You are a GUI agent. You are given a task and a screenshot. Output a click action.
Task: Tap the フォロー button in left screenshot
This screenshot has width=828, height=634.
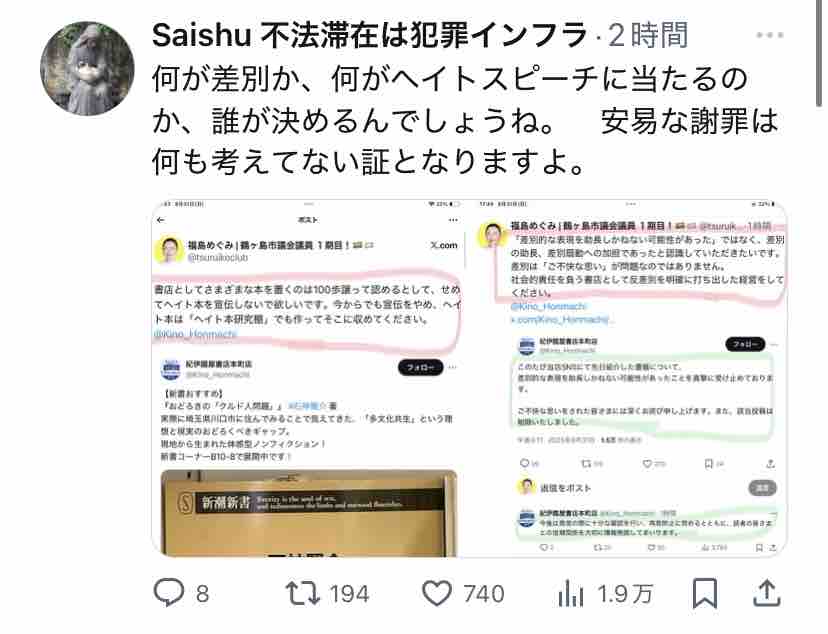[420, 367]
